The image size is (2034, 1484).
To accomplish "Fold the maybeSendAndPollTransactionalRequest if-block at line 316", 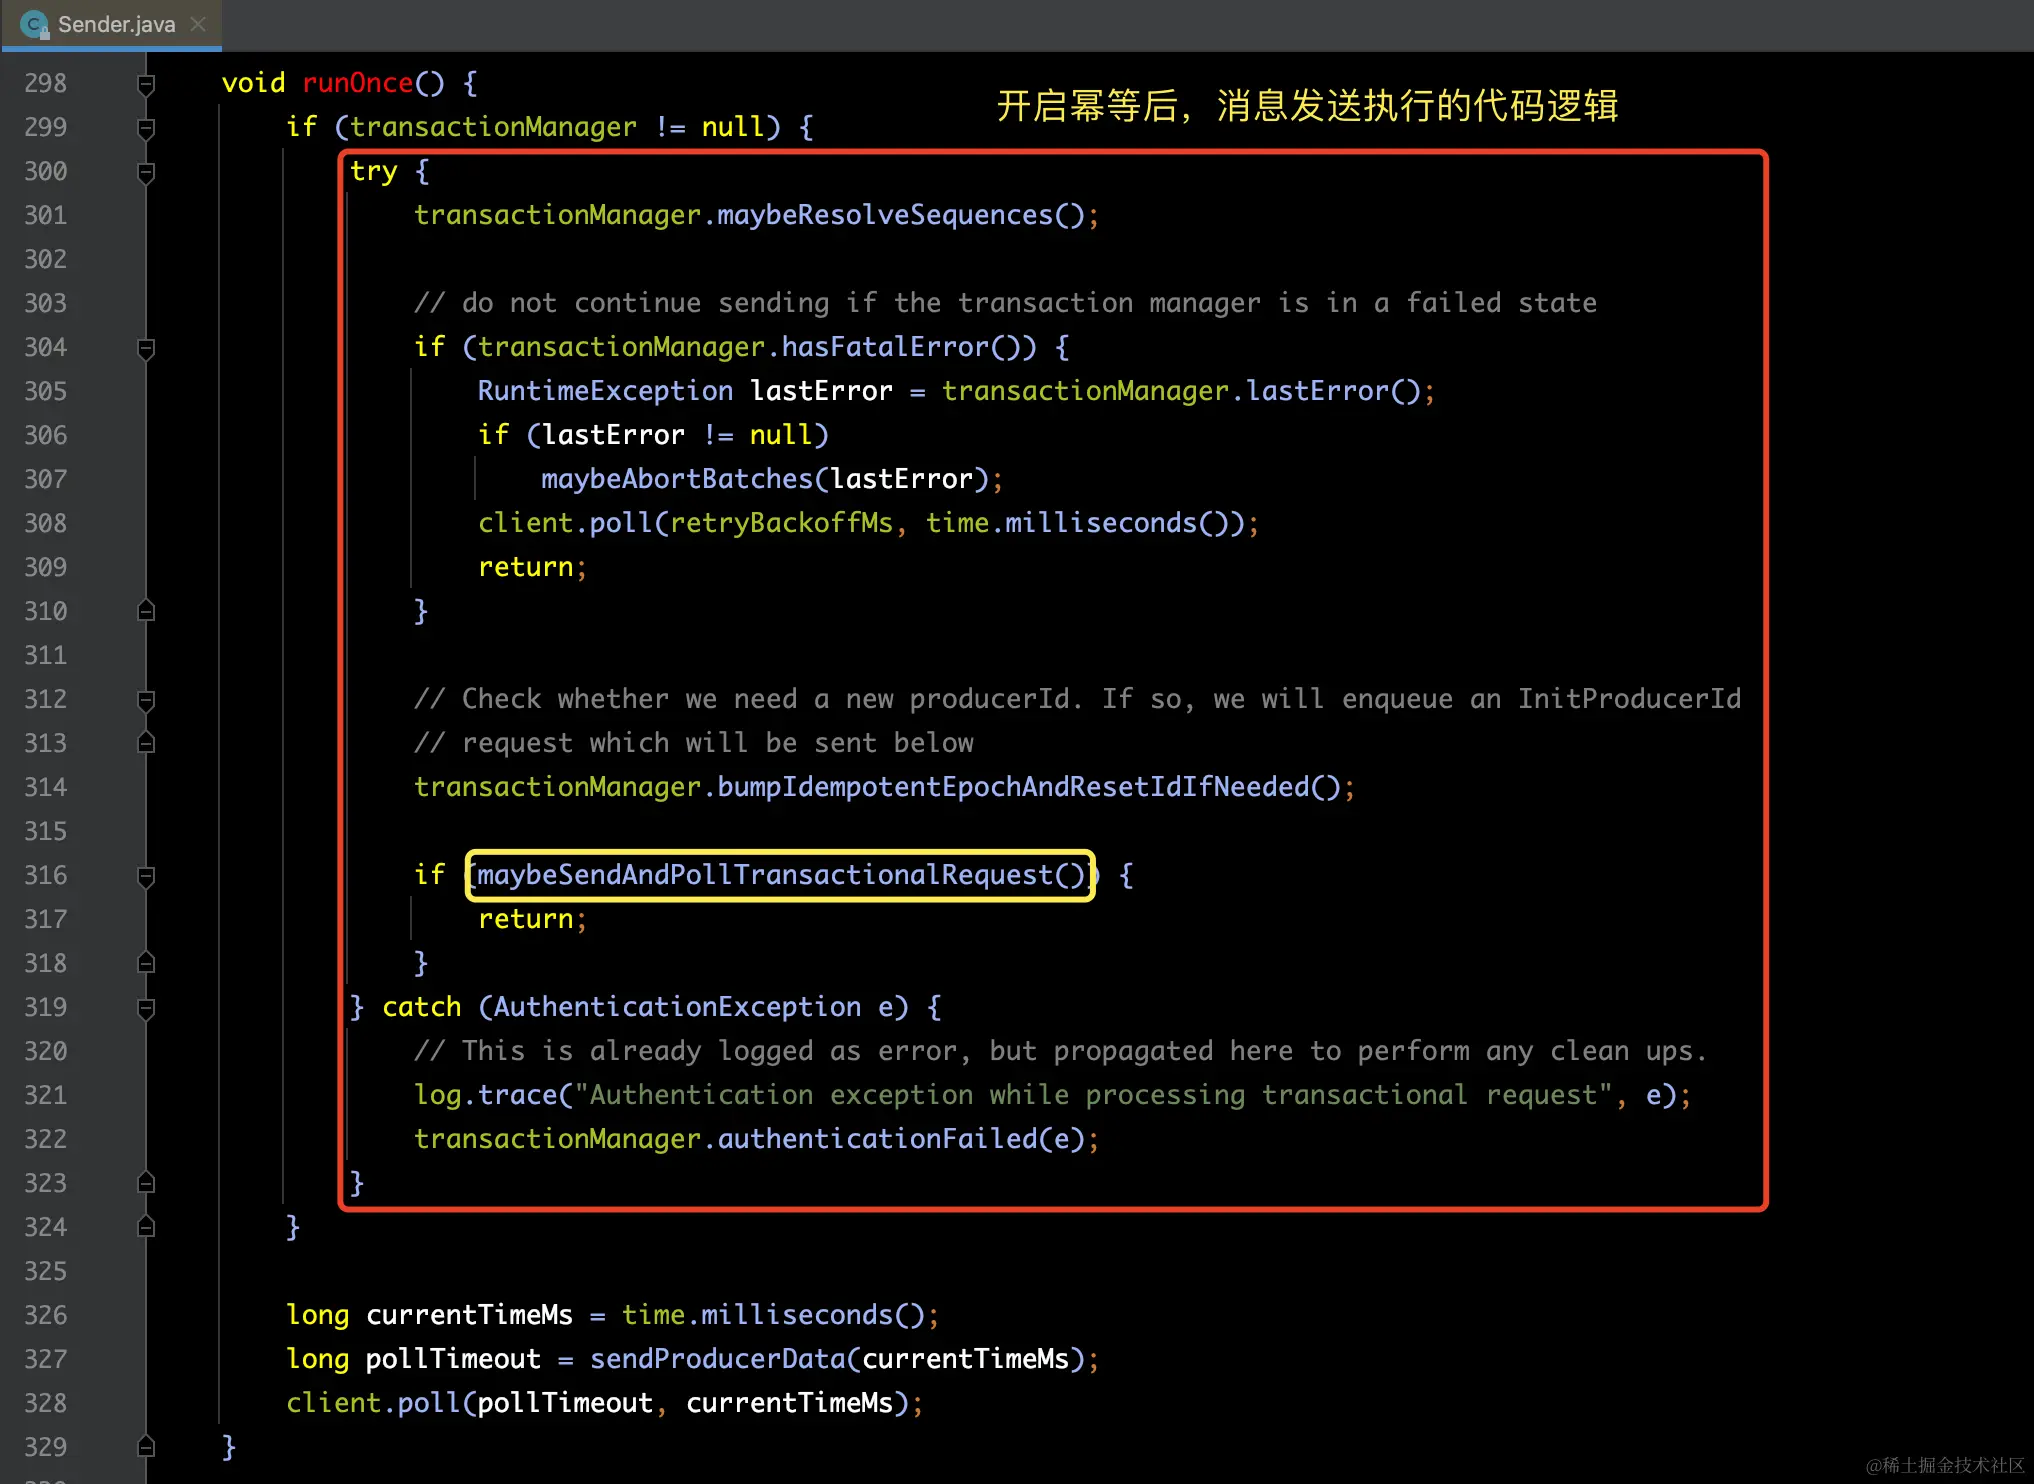I will click(x=146, y=876).
